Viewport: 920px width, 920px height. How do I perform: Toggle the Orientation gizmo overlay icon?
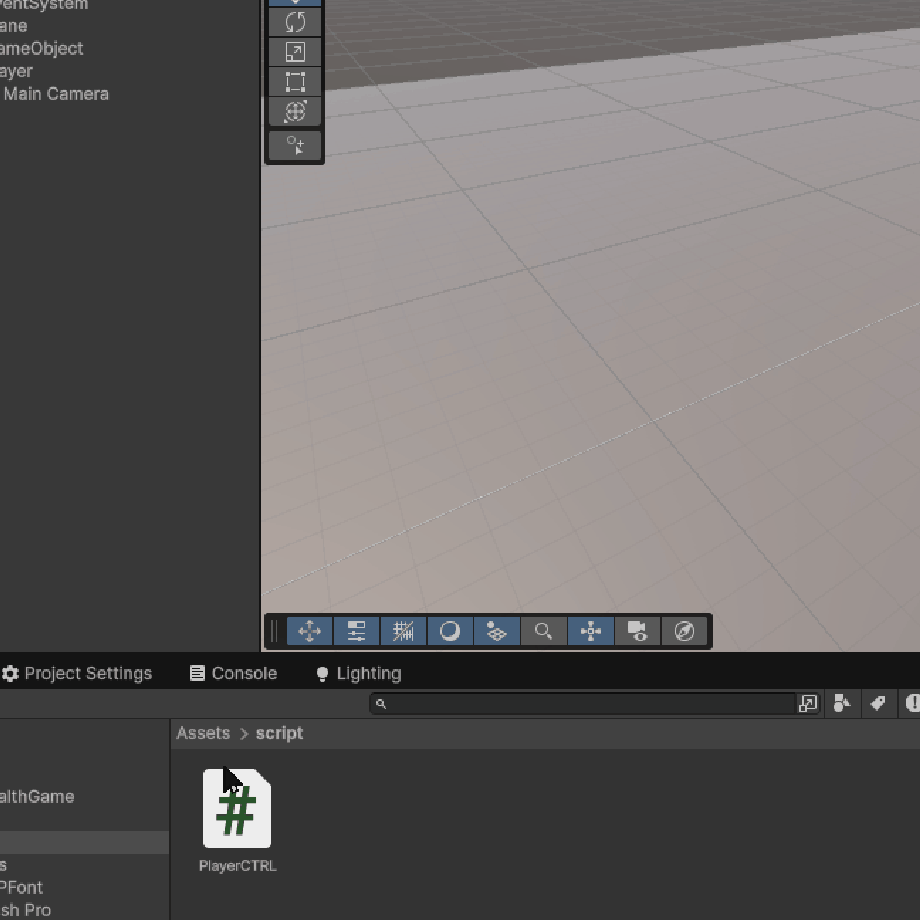pos(591,631)
